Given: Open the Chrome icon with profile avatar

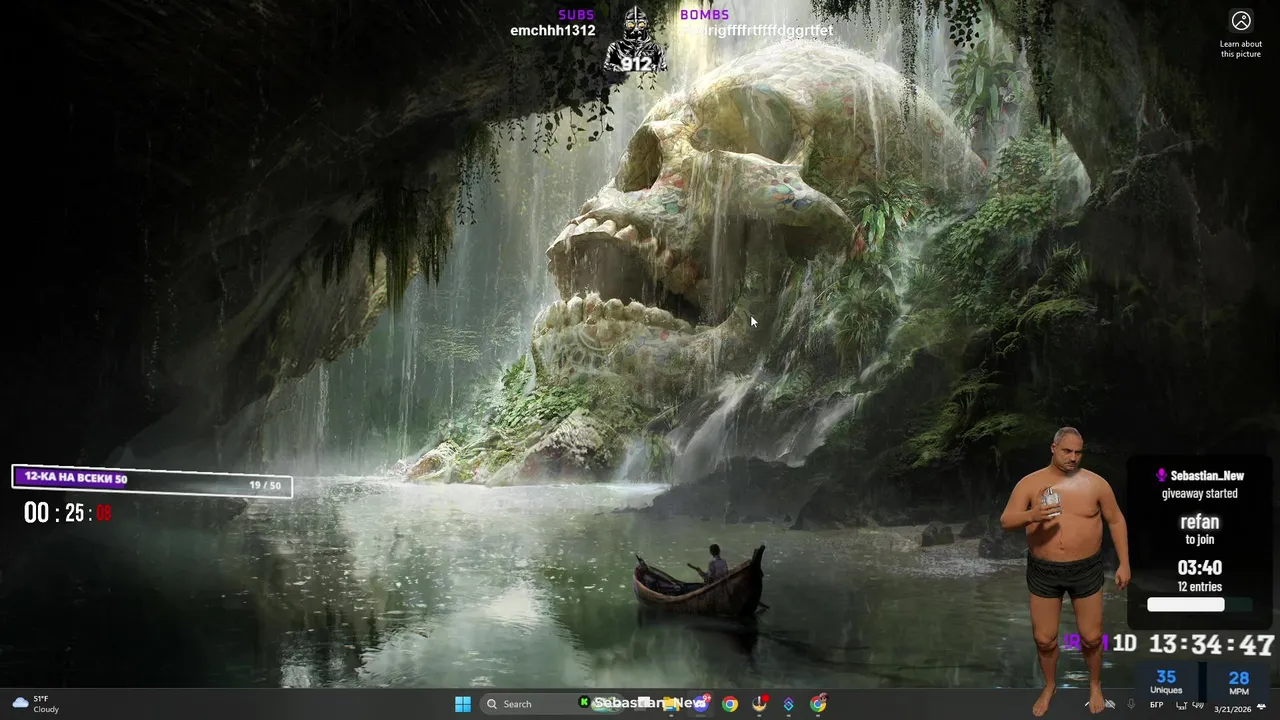Looking at the screenshot, I should (819, 704).
